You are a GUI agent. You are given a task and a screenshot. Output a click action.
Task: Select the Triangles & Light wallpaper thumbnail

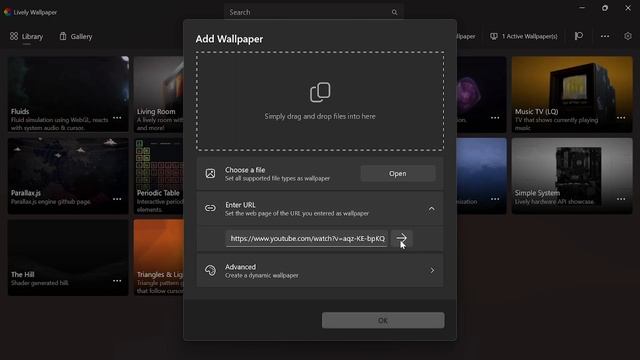click(x=159, y=258)
